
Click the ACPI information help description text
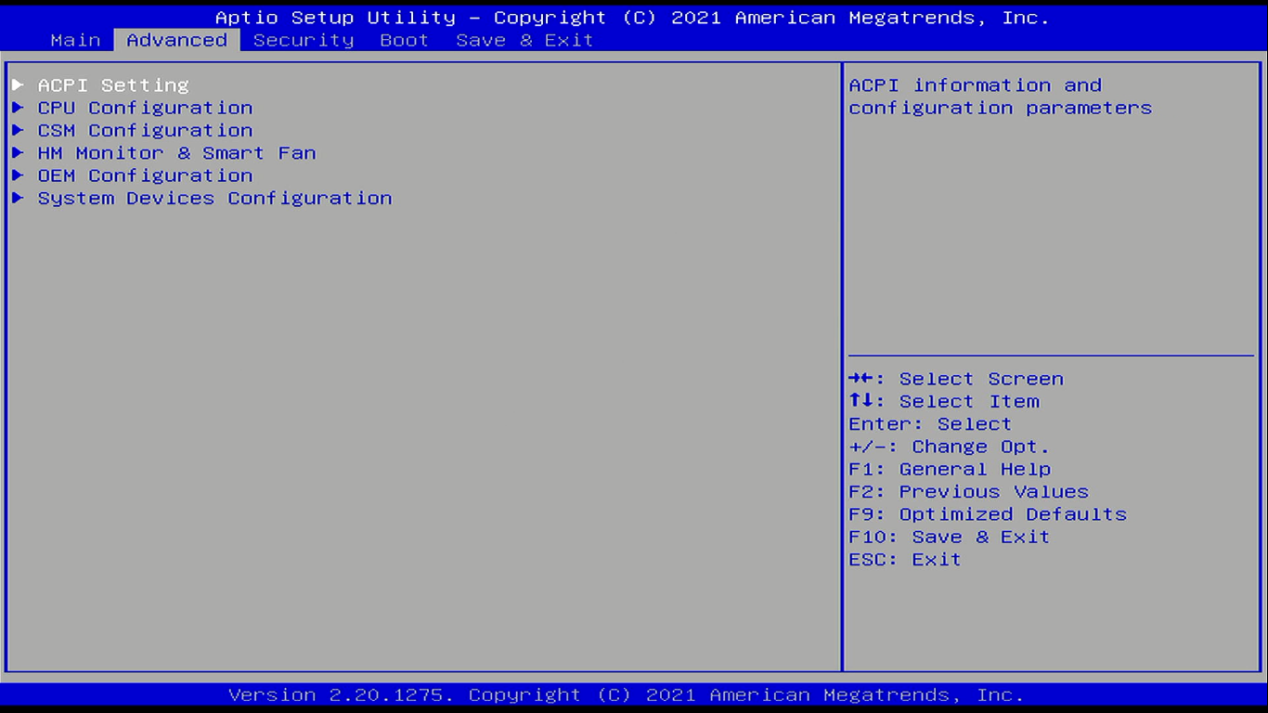(999, 97)
